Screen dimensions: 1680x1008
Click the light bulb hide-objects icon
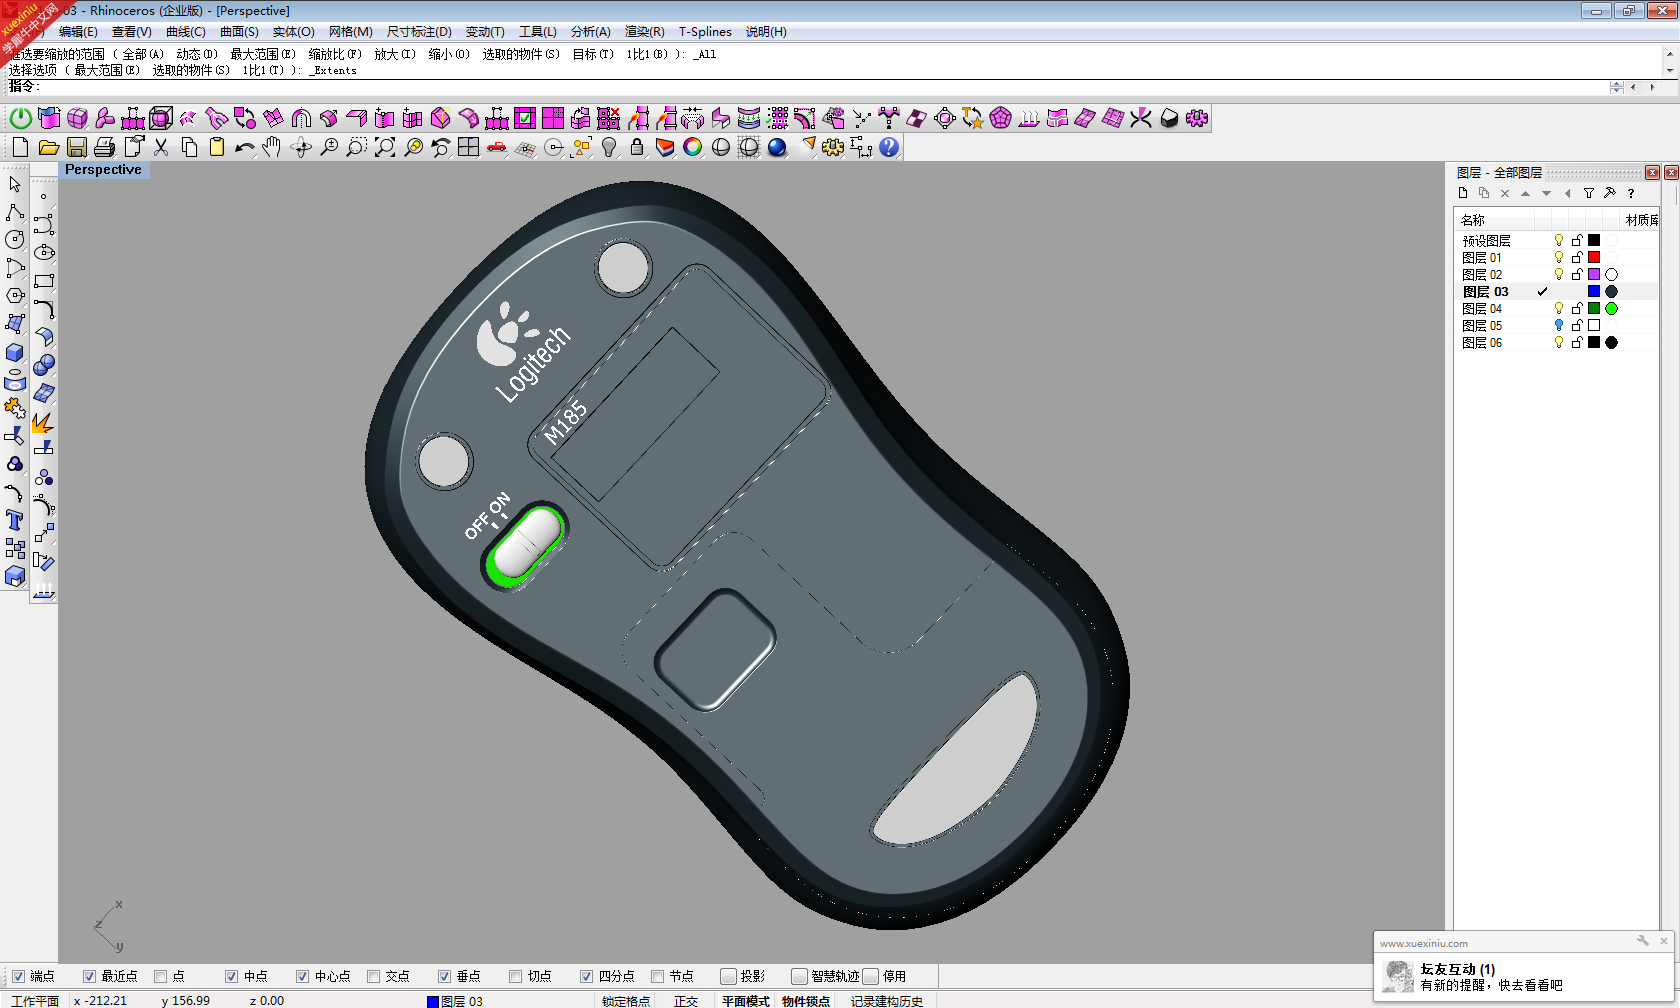tap(609, 147)
